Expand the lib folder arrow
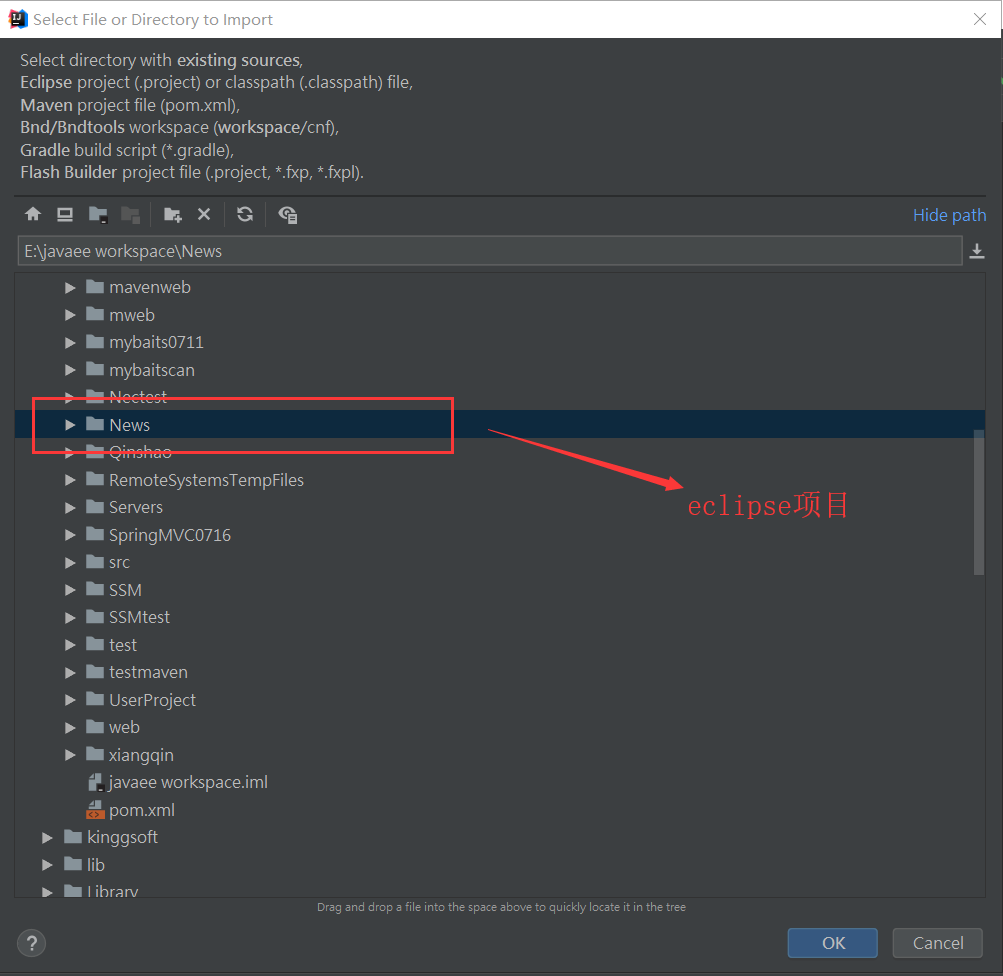1003x976 pixels. pyautogui.click(x=47, y=865)
